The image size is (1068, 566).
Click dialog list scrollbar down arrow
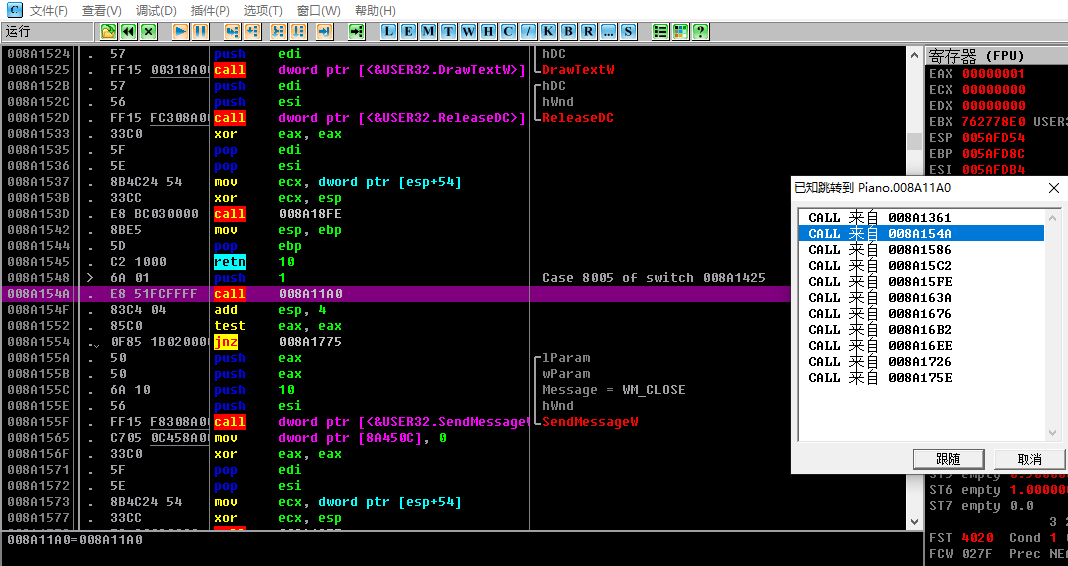[1052, 433]
